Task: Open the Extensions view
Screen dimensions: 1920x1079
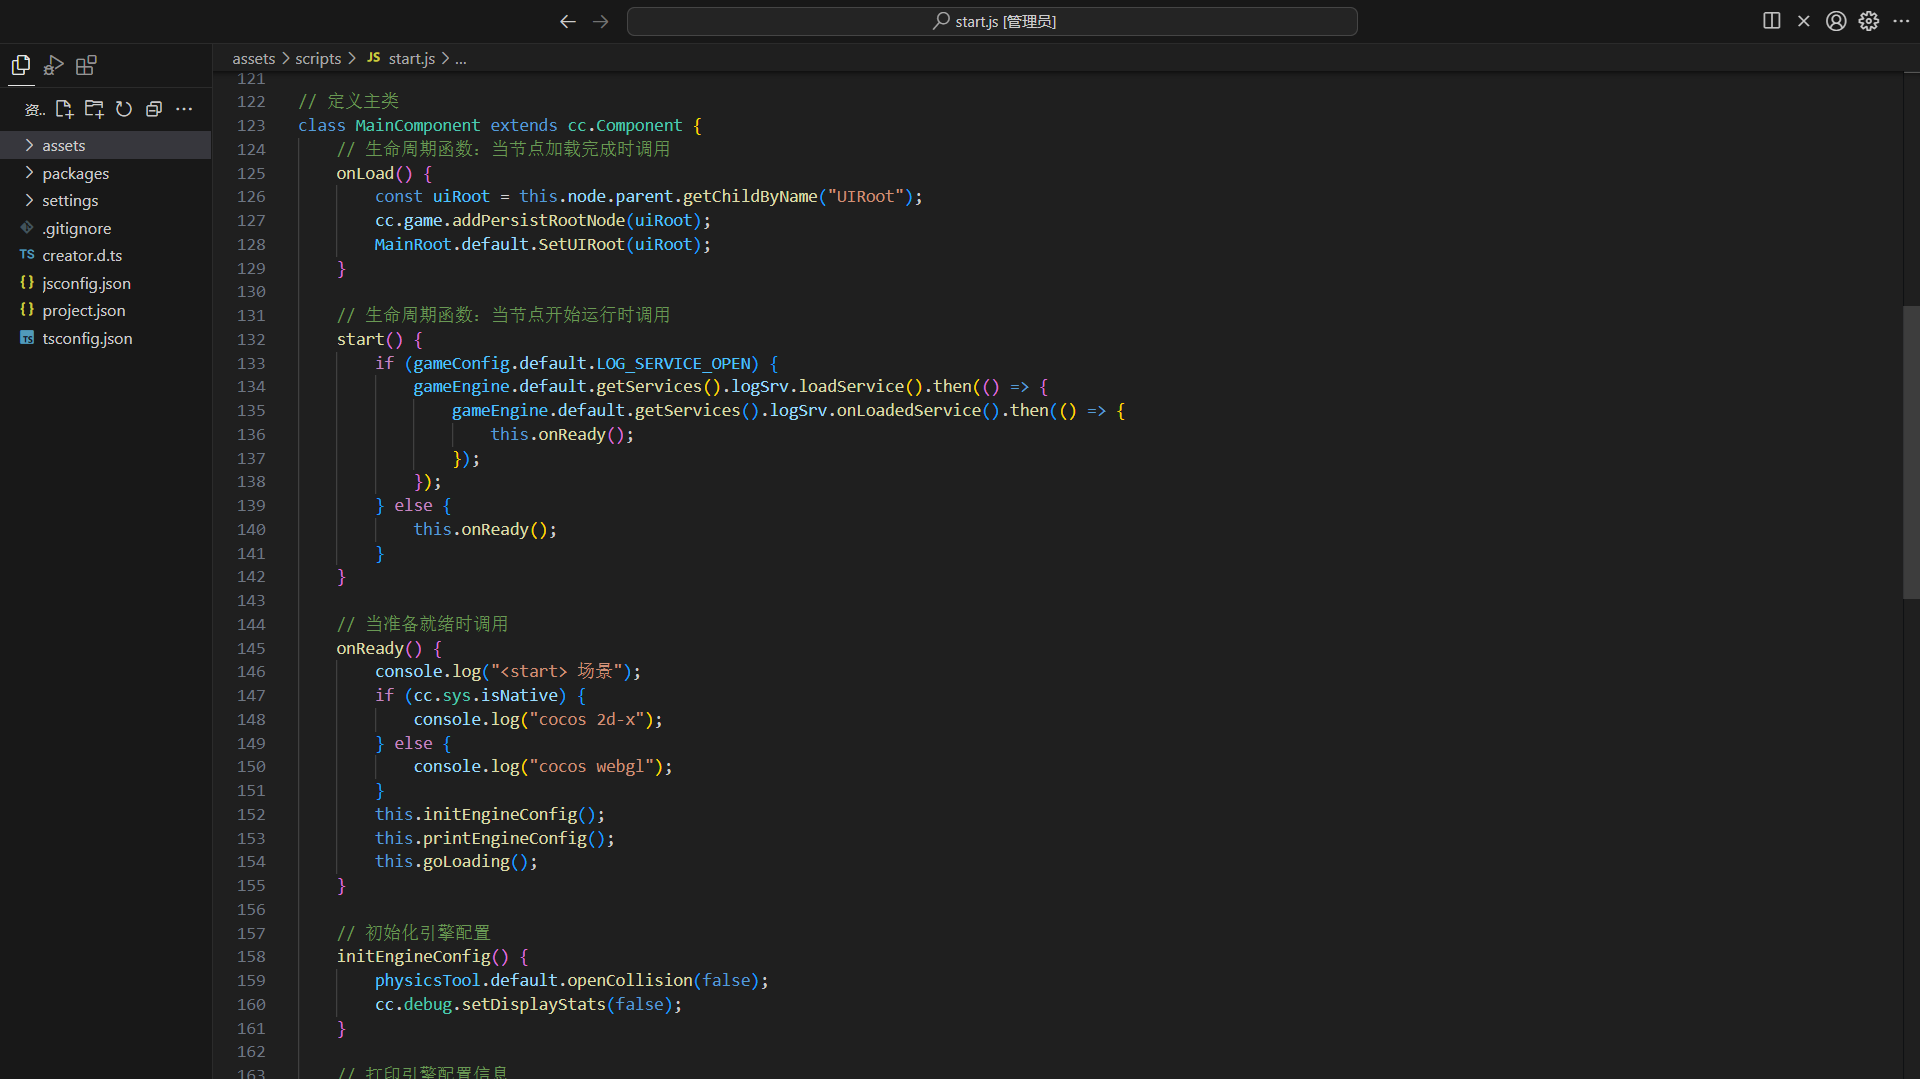Action: pos(87,65)
